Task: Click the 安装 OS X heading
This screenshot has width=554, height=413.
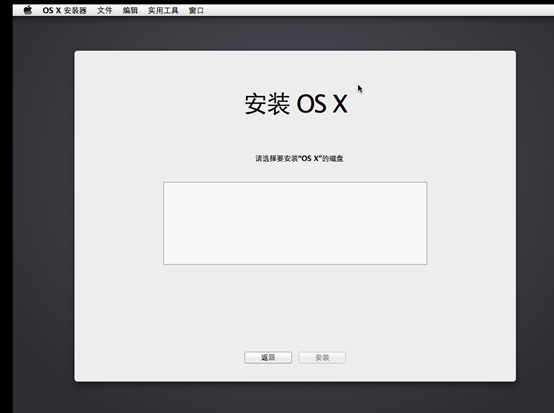Action: coord(296,104)
